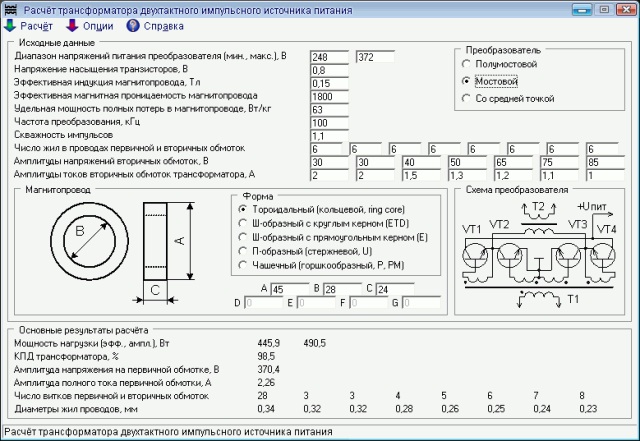Screen dimensions: 640x441
Task: Click secondary voltage field showing 85
Action: pos(606,162)
